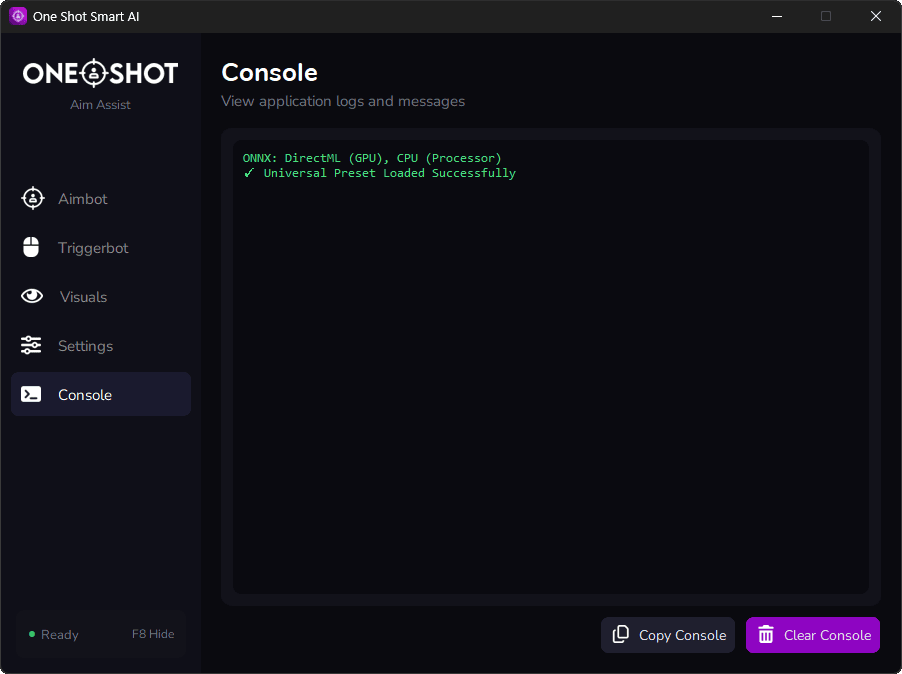Click the purple app icon in title bar
The height and width of the screenshot is (674, 902).
pos(18,16)
